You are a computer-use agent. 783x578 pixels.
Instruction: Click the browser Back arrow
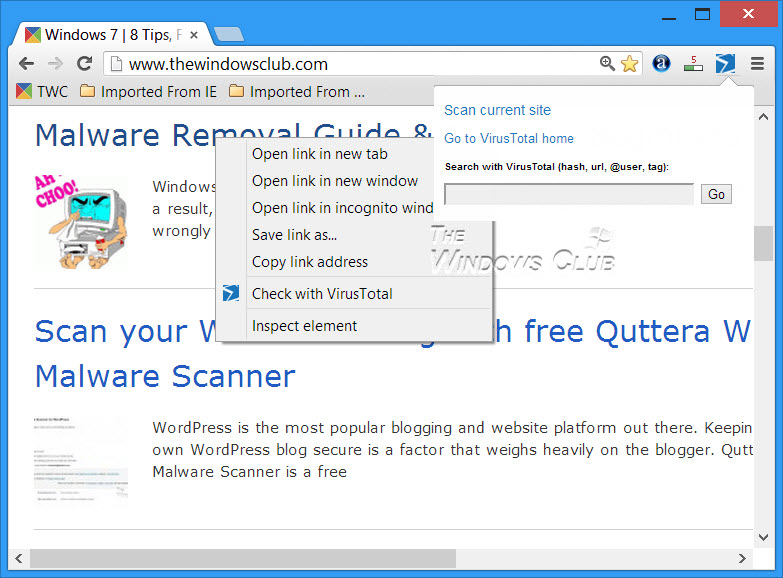pos(26,63)
